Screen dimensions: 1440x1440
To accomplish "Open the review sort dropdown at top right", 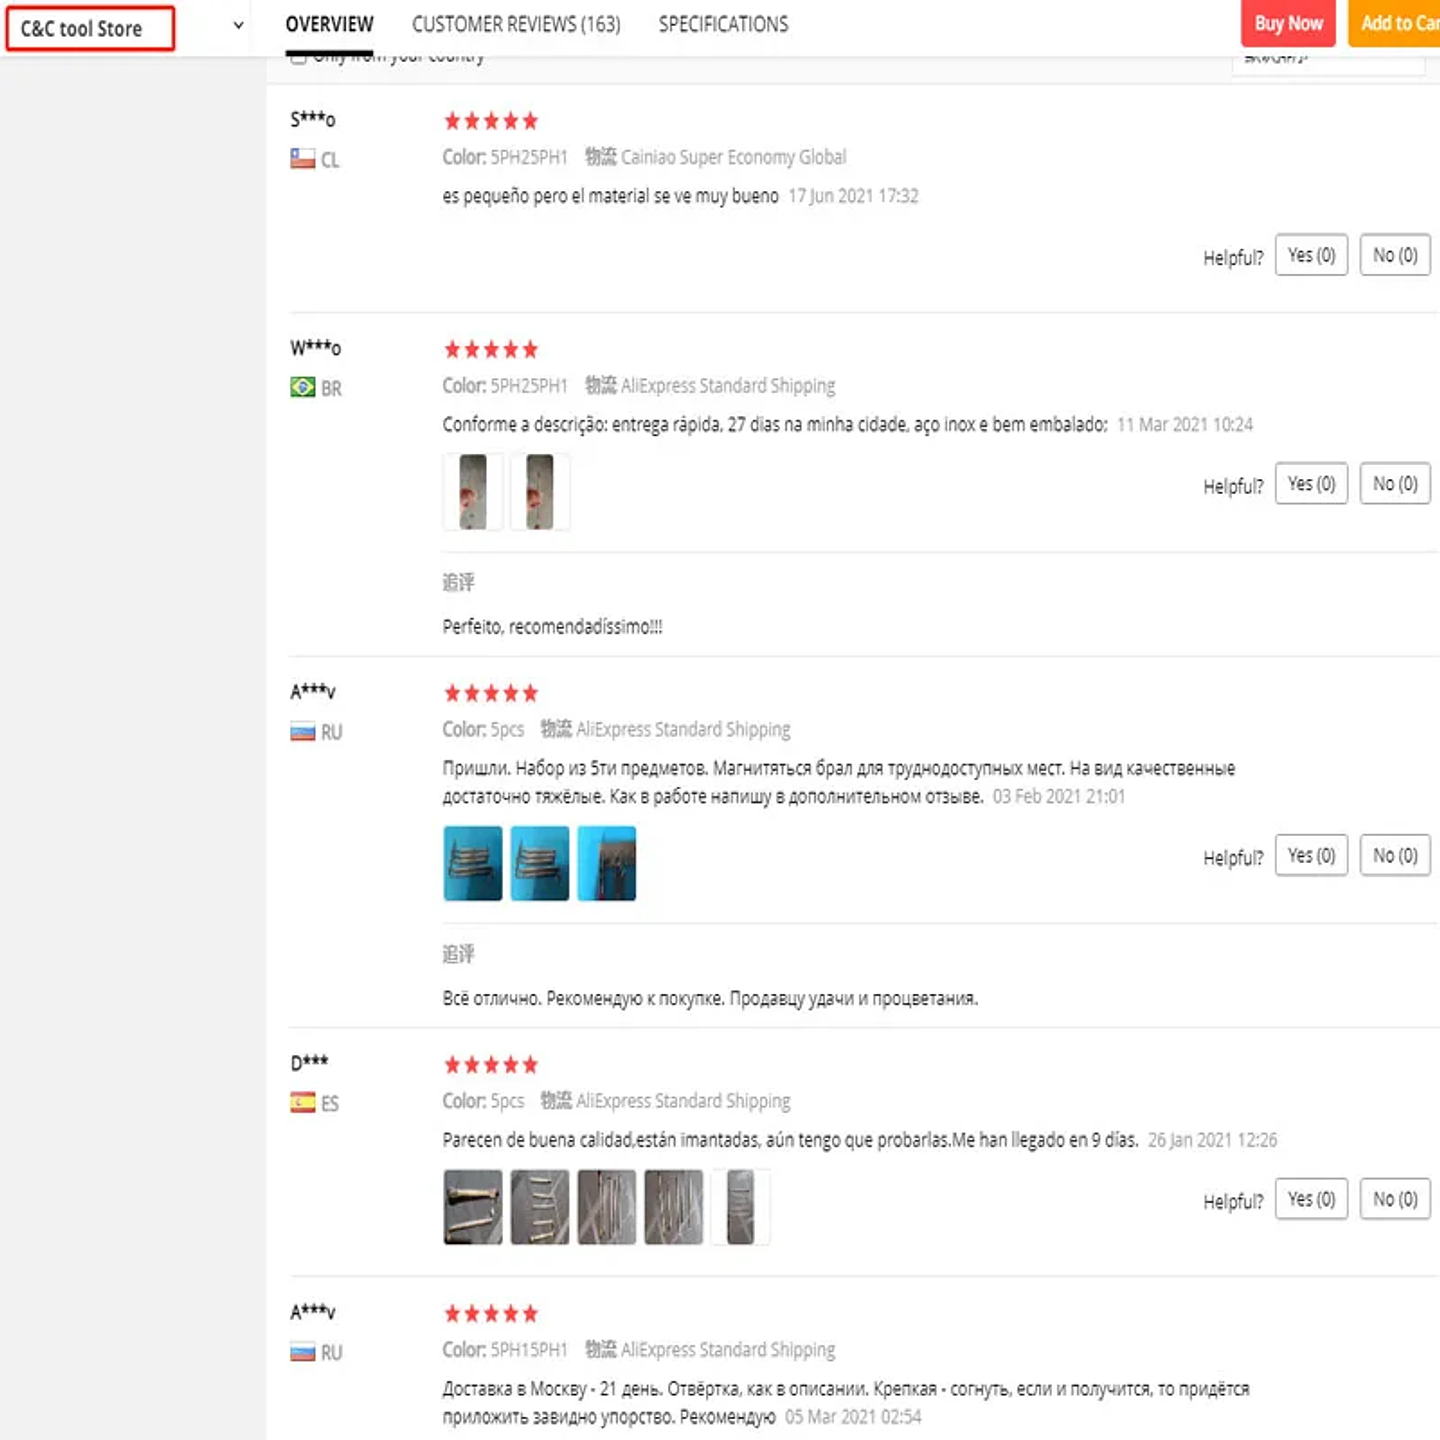I will pos(1327,62).
